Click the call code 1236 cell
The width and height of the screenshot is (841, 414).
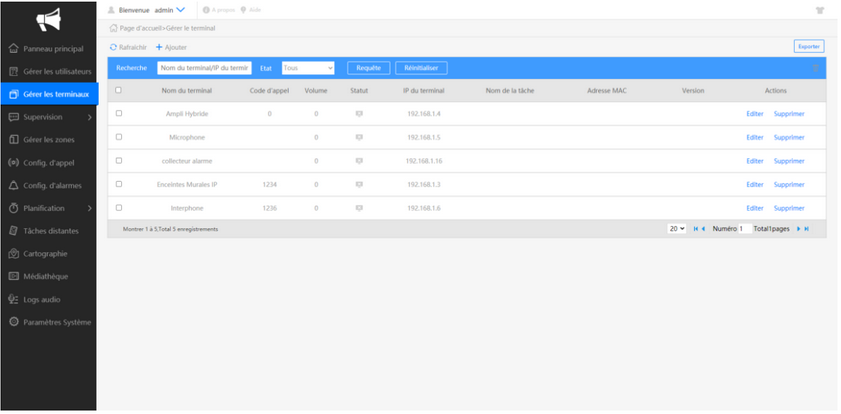(269, 208)
